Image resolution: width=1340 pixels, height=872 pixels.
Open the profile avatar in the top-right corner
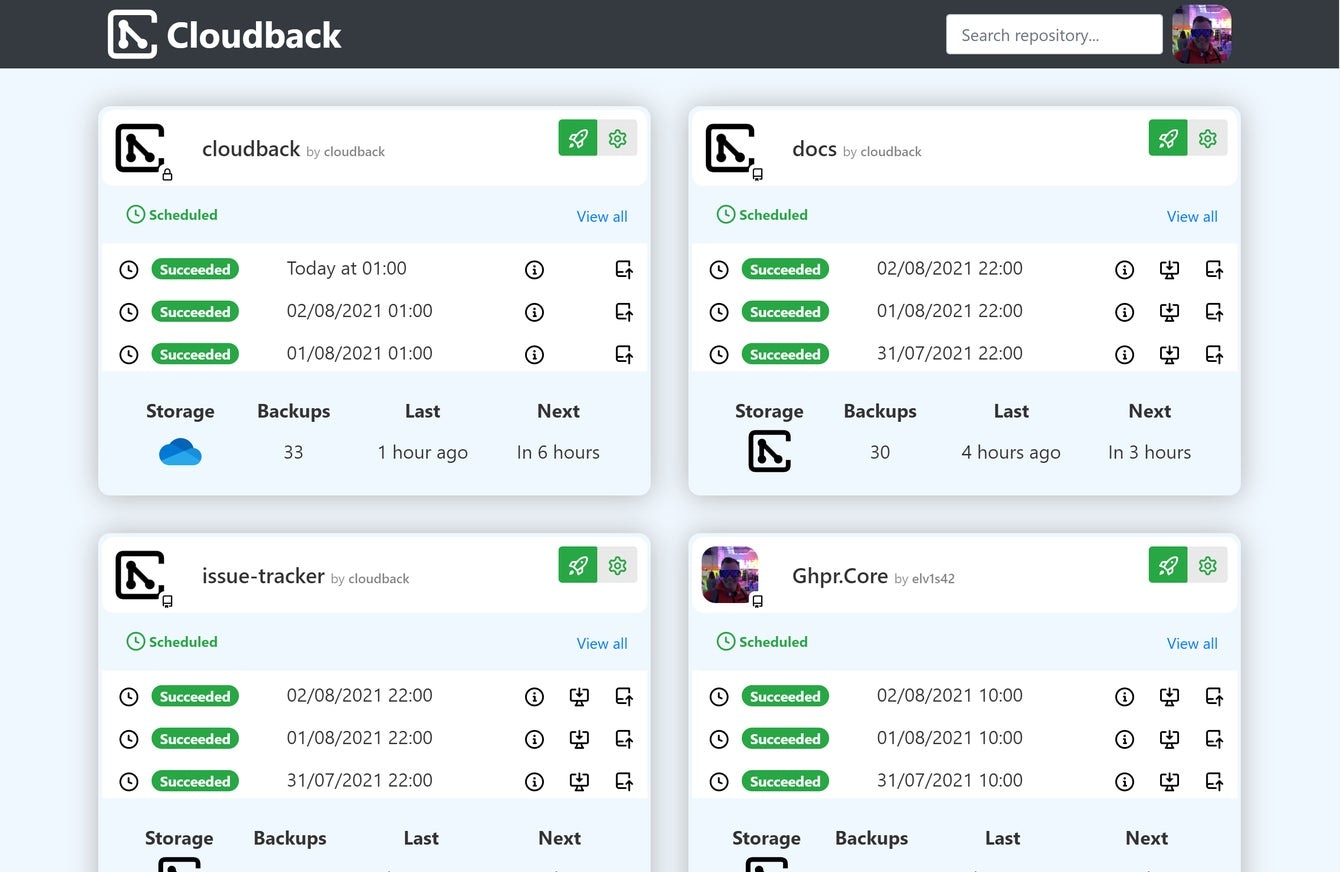tap(1201, 34)
